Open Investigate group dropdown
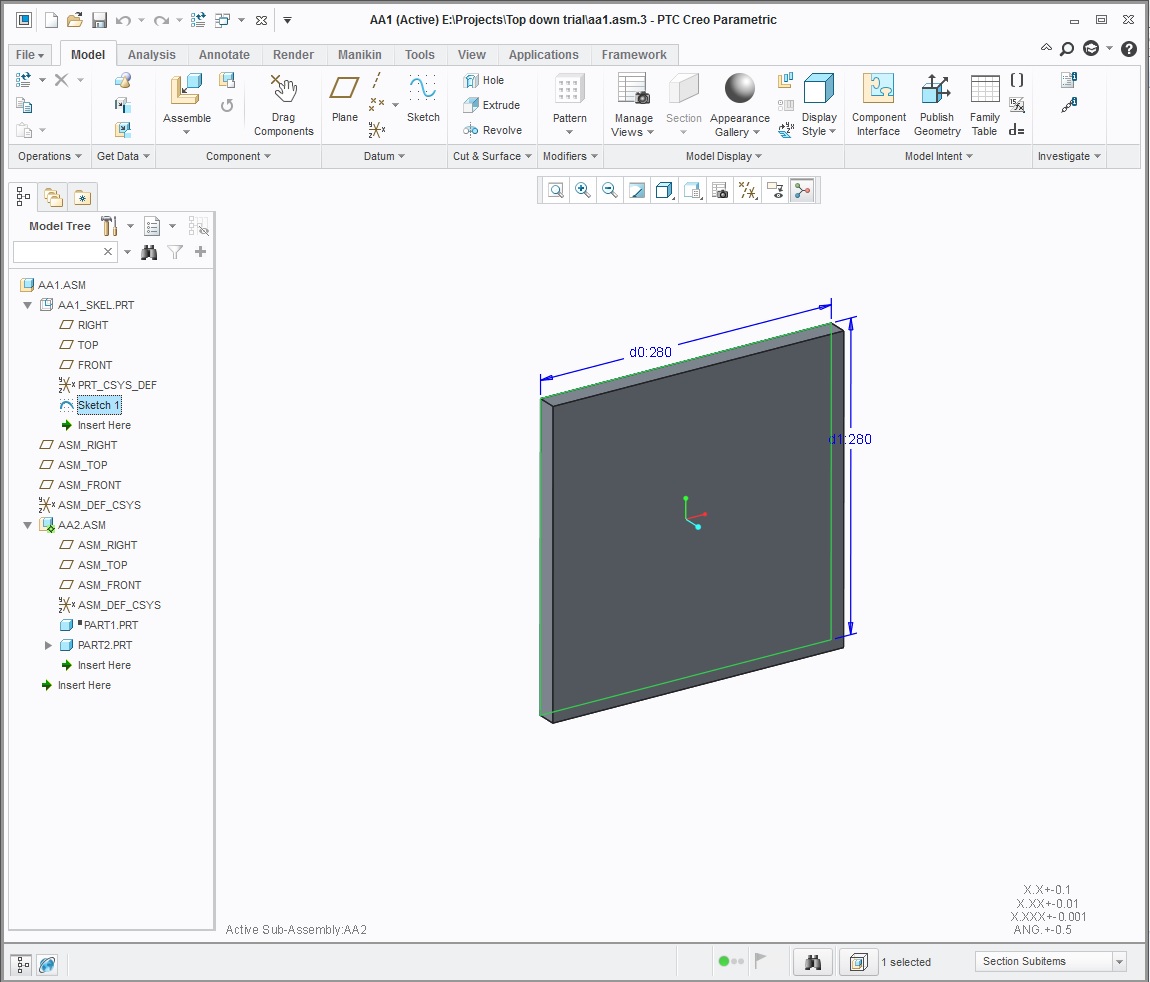 coord(1069,156)
